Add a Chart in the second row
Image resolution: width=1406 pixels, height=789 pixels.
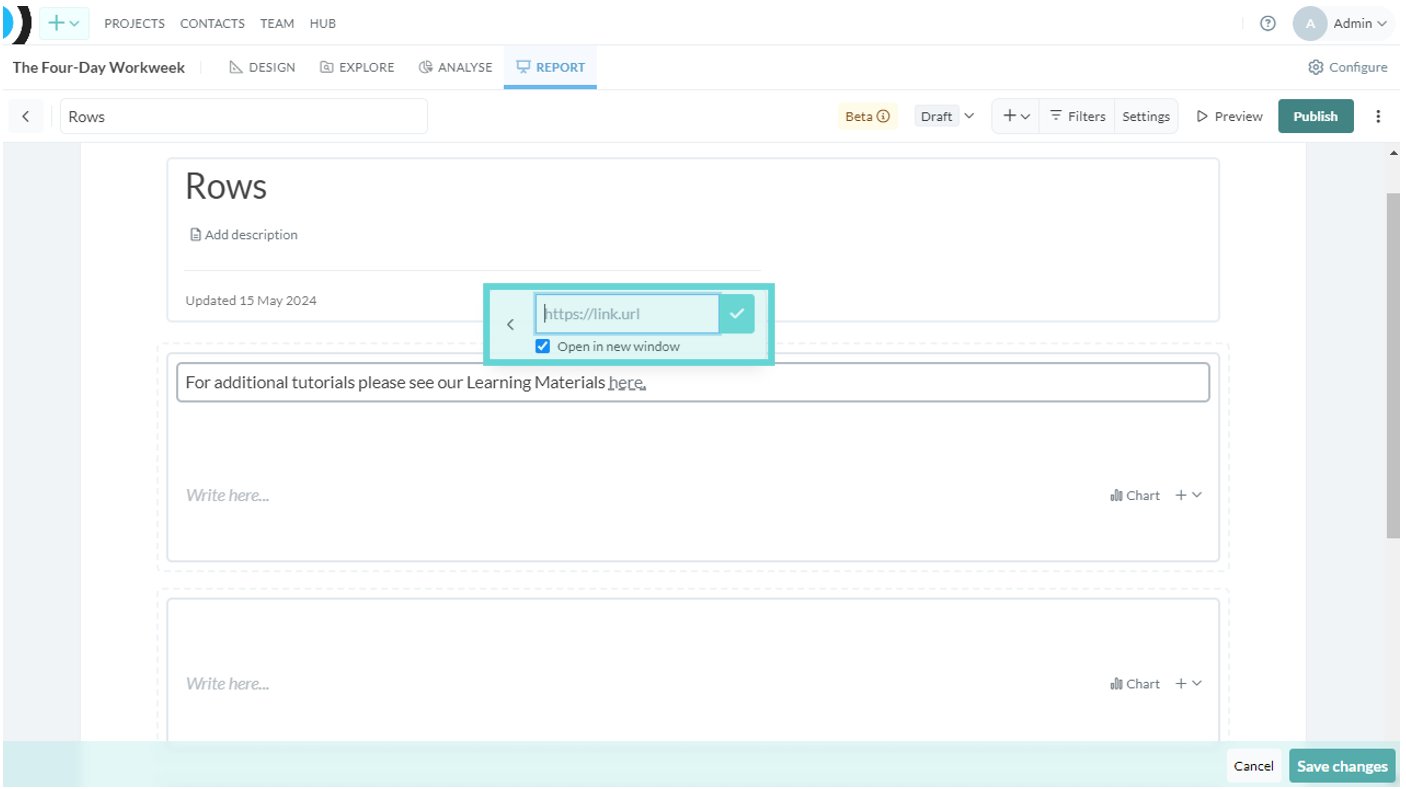tap(1135, 684)
